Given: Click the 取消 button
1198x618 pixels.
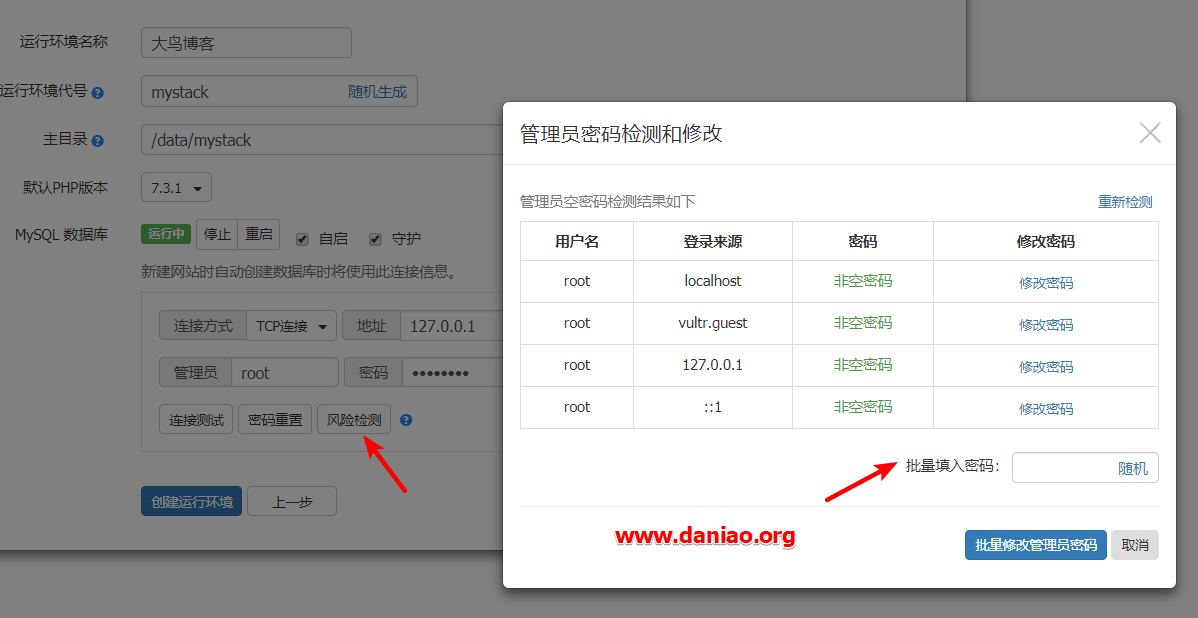Looking at the screenshot, I should (1135, 545).
